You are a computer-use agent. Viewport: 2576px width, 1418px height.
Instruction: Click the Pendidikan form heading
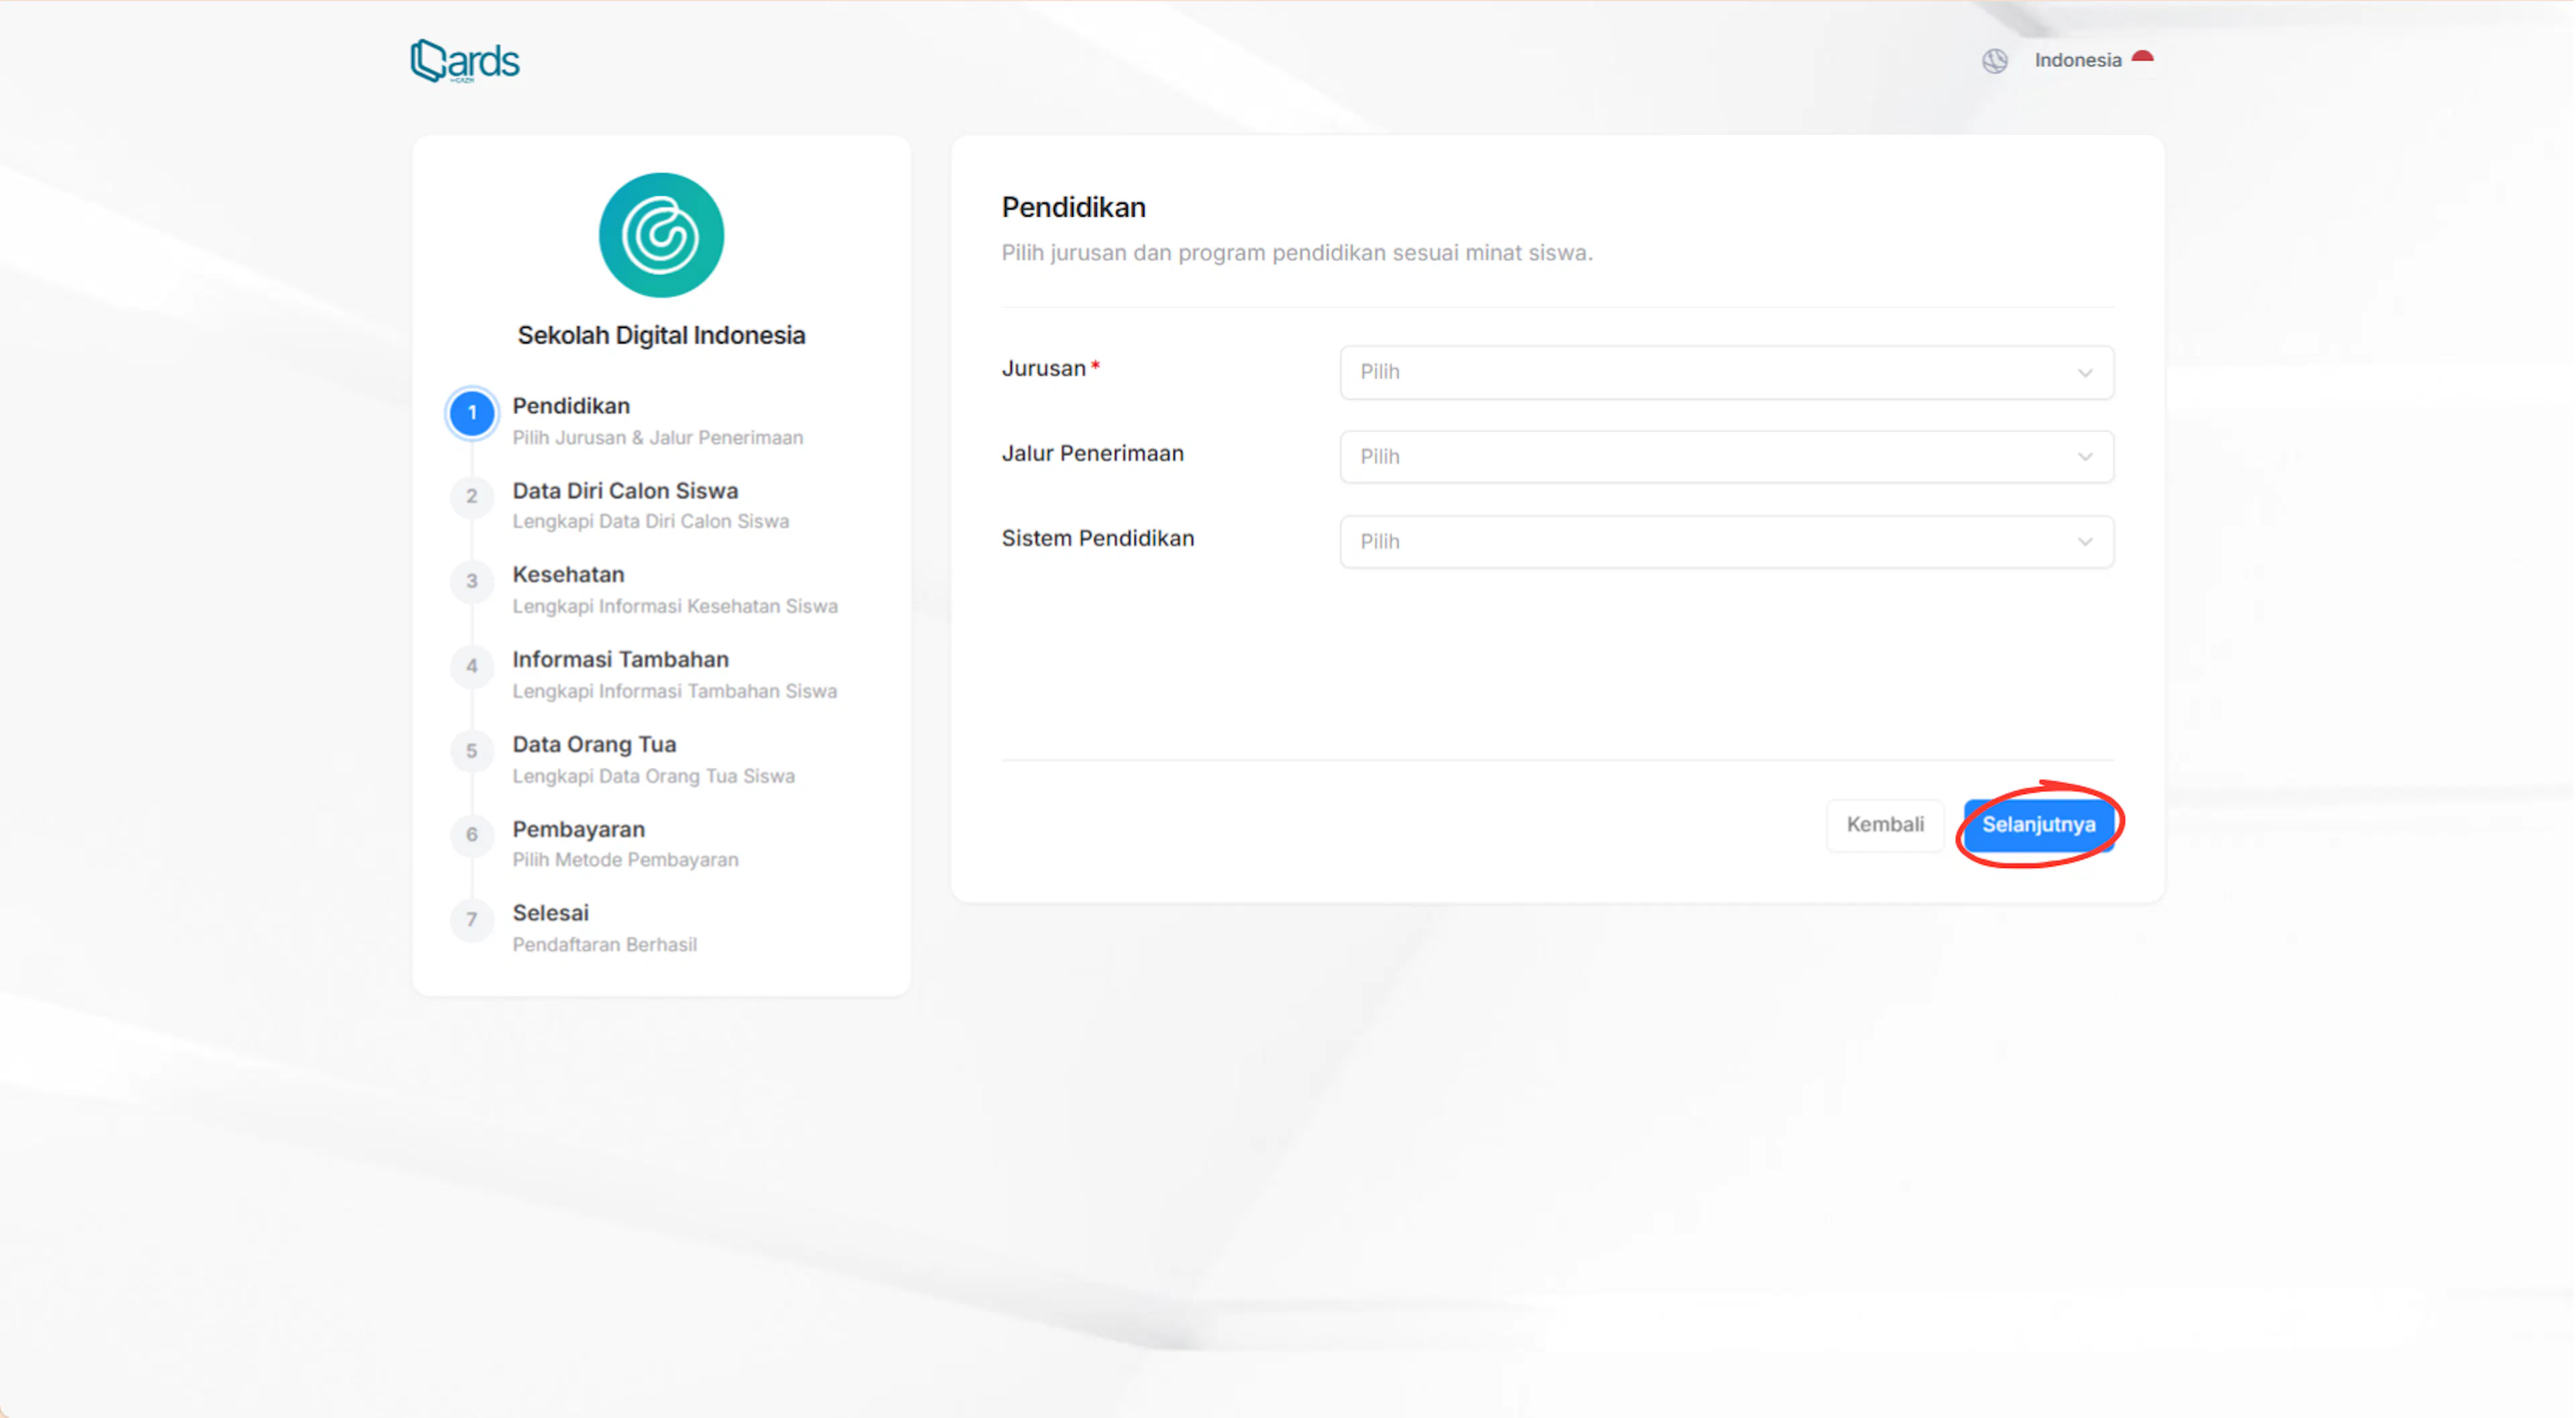[x=1073, y=208]
